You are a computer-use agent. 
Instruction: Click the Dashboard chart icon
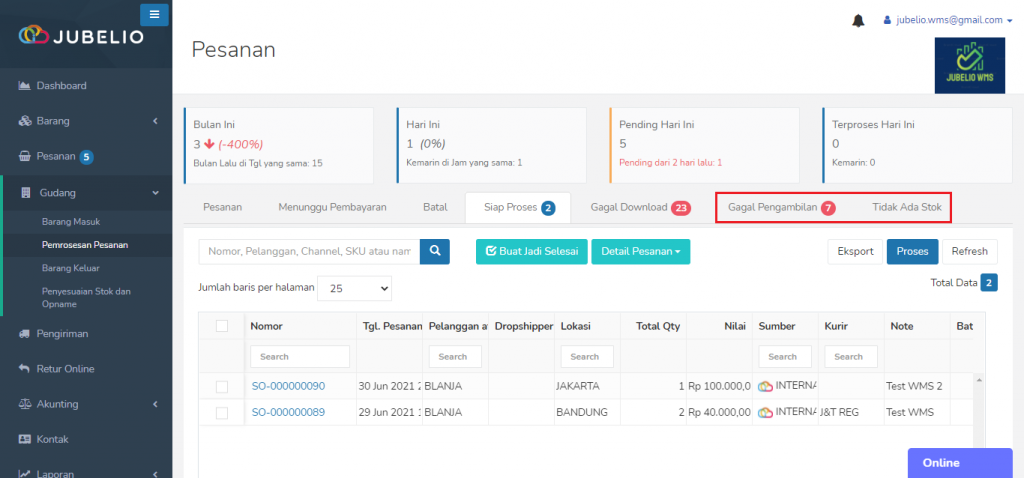pos(25,86)
